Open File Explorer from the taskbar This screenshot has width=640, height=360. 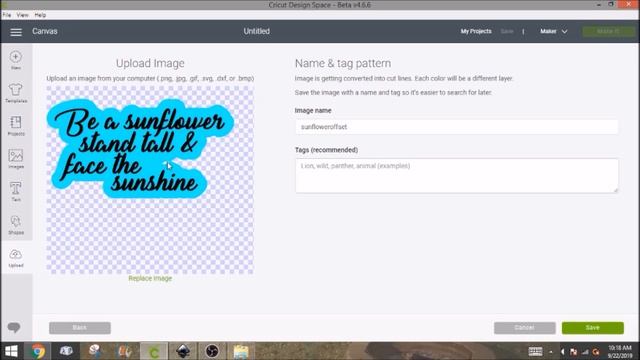click(x=241, y=351)
